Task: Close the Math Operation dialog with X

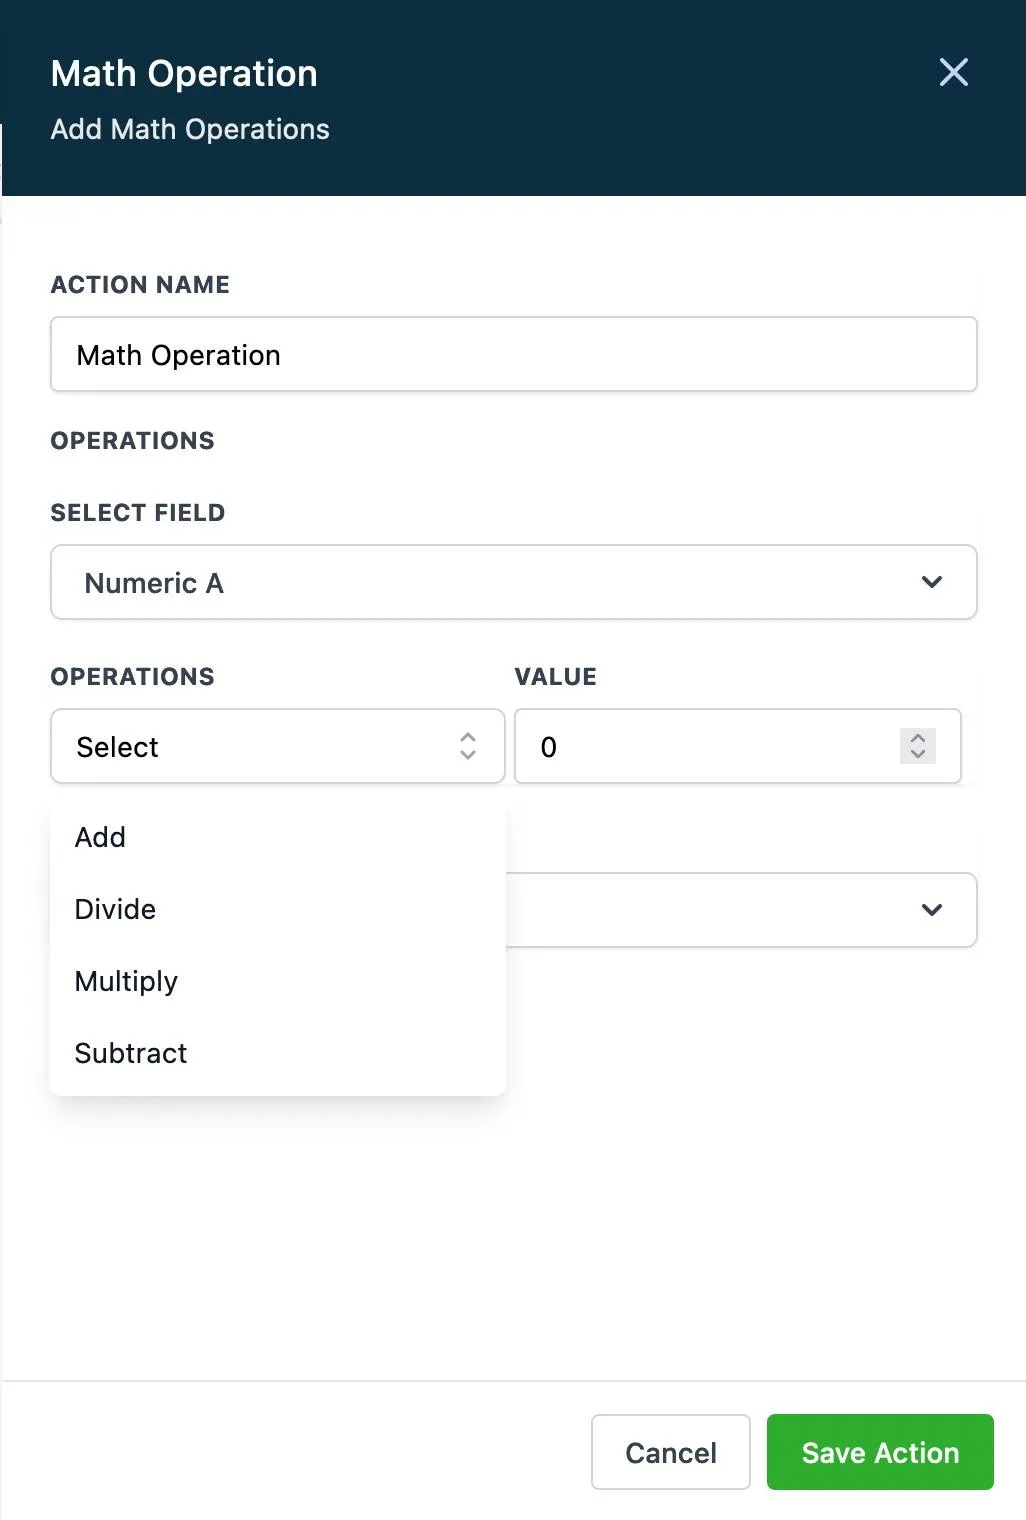Action: pyautogui.click(x=953, y=72)
